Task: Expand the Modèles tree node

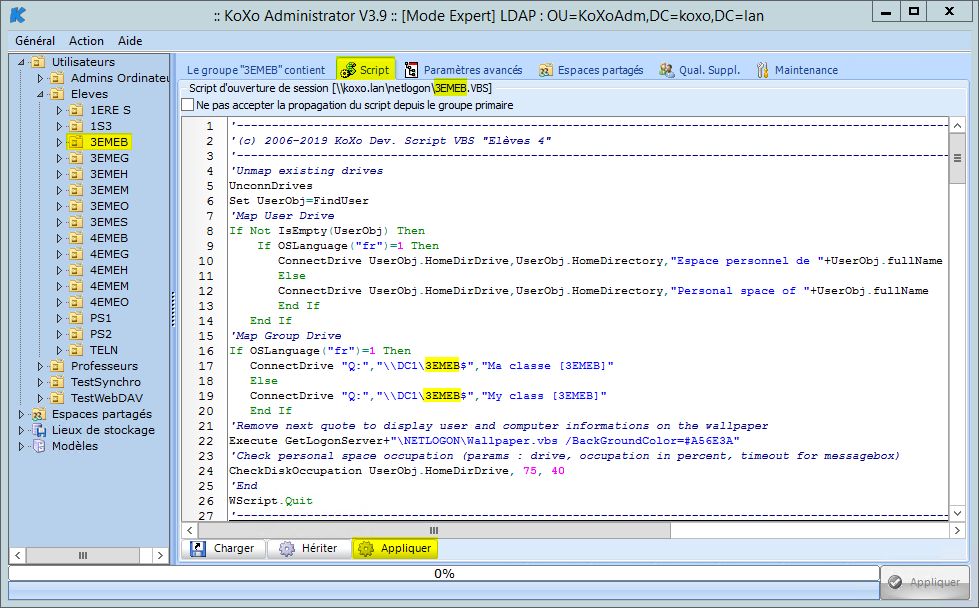Action: tap(21, 446)
